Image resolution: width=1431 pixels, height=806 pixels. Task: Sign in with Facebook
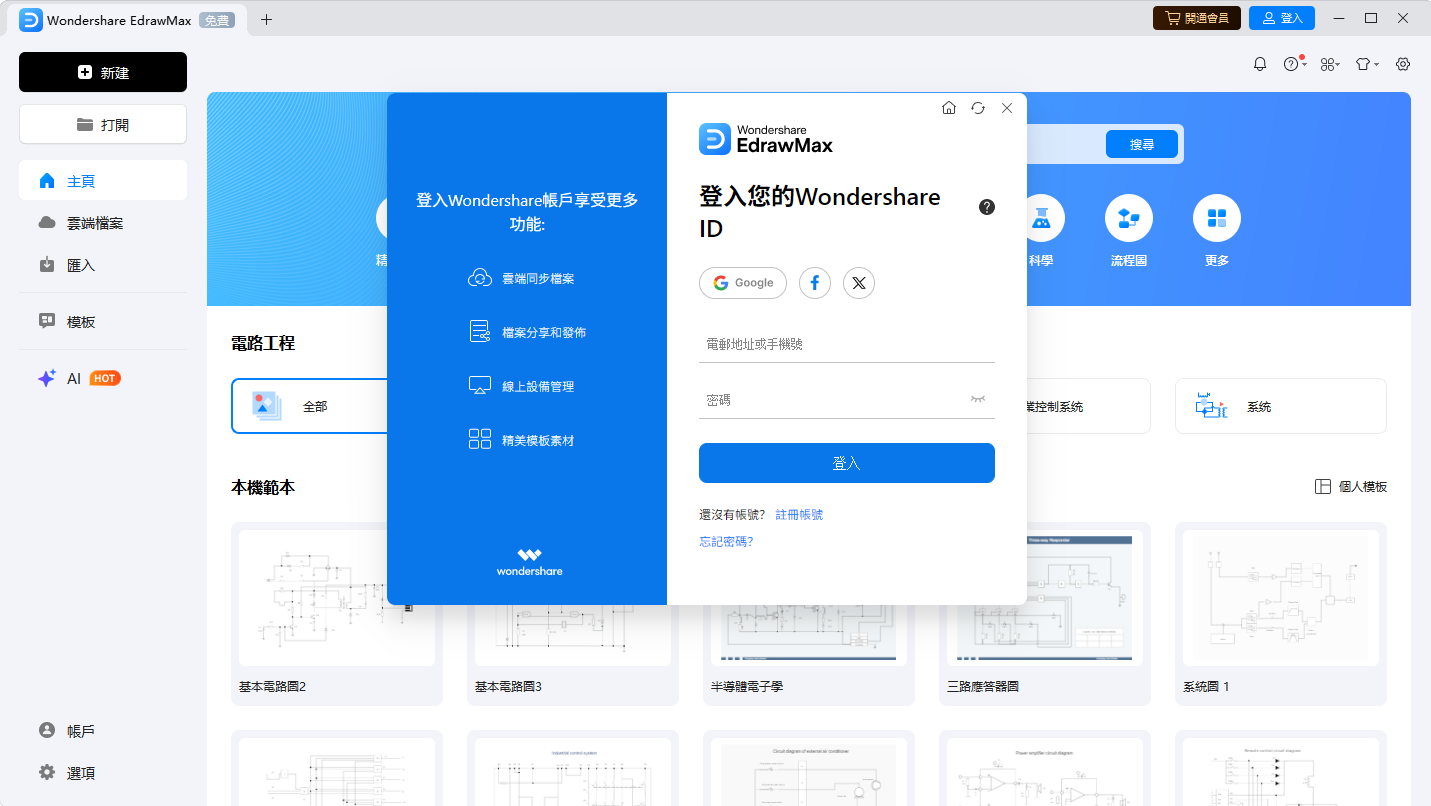(814, 283)
